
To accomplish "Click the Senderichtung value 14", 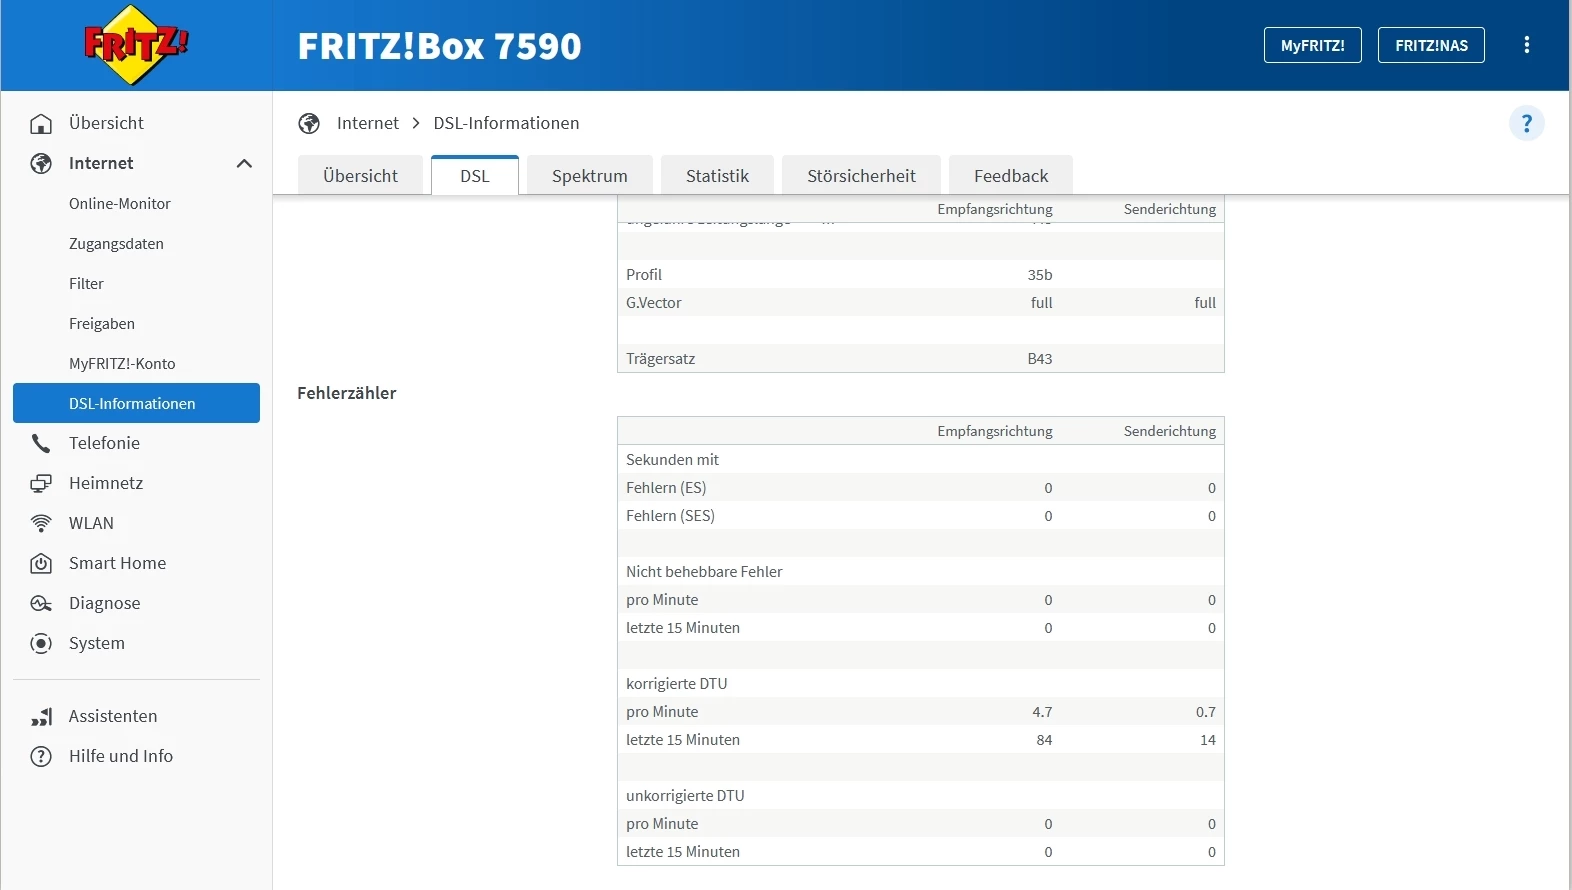I will pos(1208,740).
